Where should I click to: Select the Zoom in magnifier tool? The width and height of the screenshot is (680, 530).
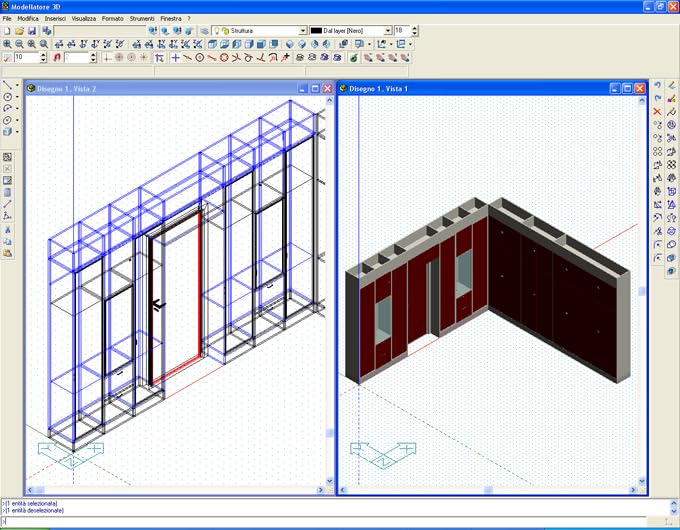(7, 44)
